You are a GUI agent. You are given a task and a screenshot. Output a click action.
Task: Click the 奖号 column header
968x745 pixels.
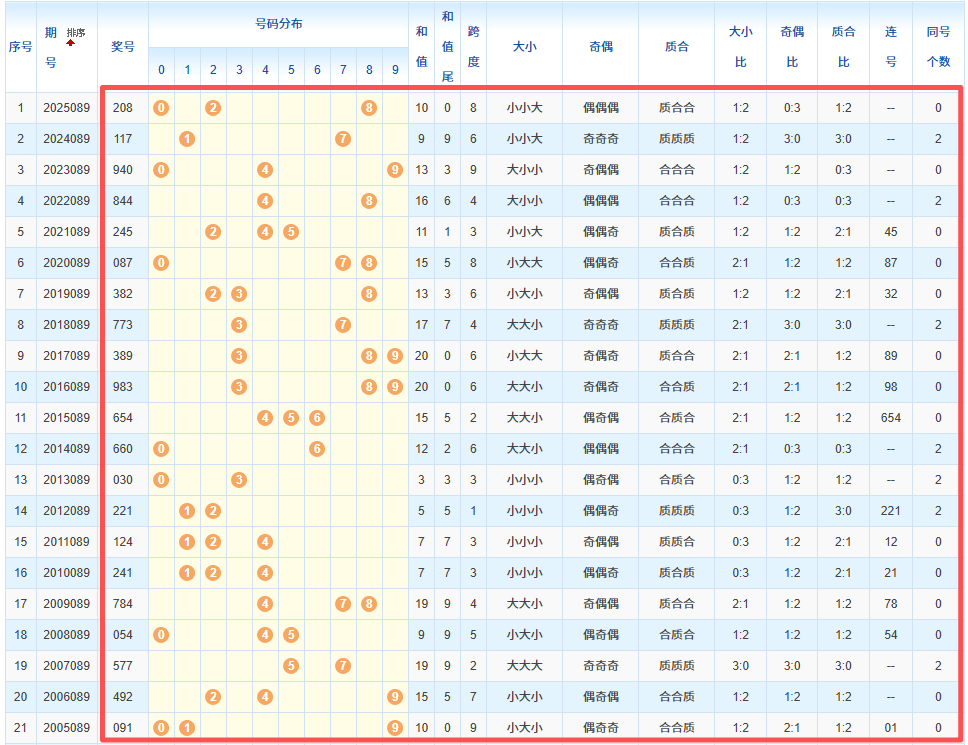(123, 46)
